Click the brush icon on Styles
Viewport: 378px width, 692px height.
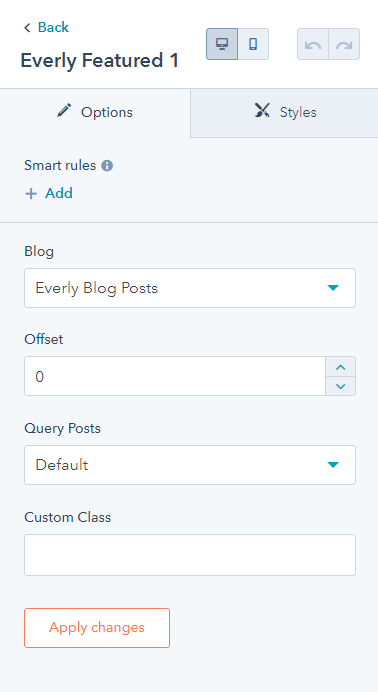[x=262, y=110]
